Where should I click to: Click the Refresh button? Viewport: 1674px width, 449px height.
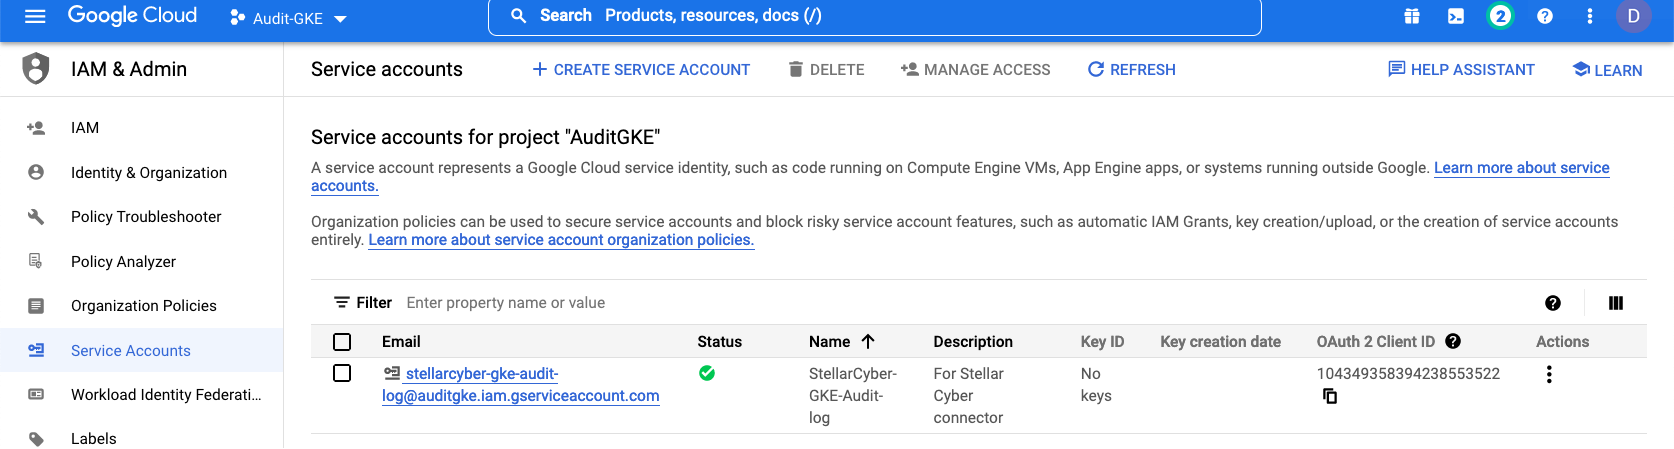[1131, 70]
